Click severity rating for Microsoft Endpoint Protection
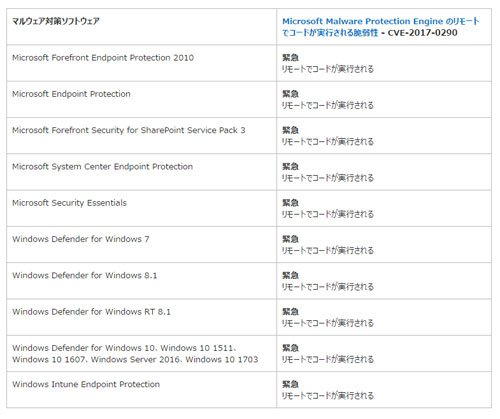Viewport: 500px width, 419px height. [290, 94]
